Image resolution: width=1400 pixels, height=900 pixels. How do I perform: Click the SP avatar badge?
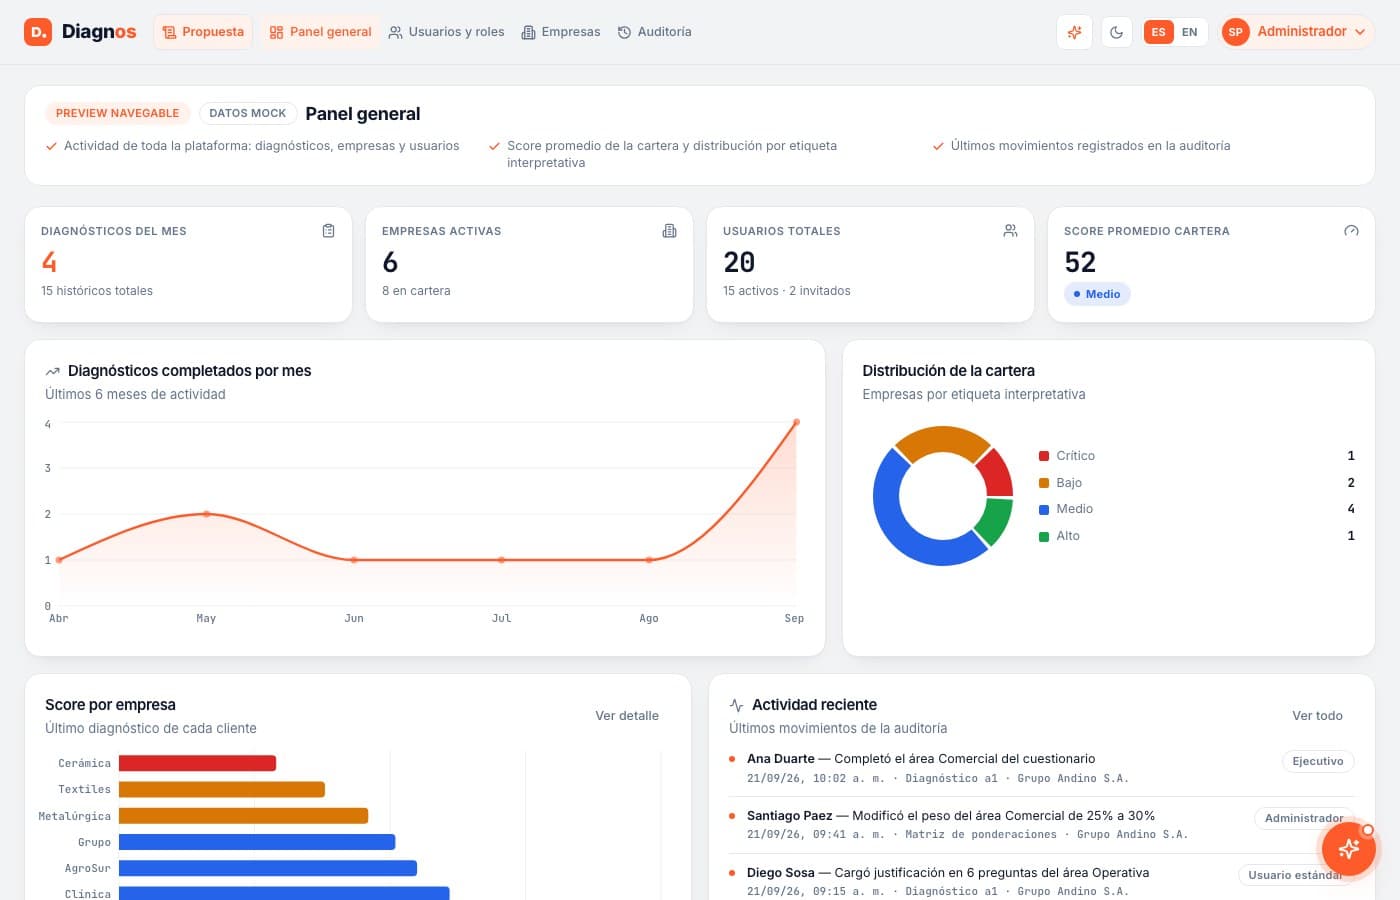[1236, 32]
